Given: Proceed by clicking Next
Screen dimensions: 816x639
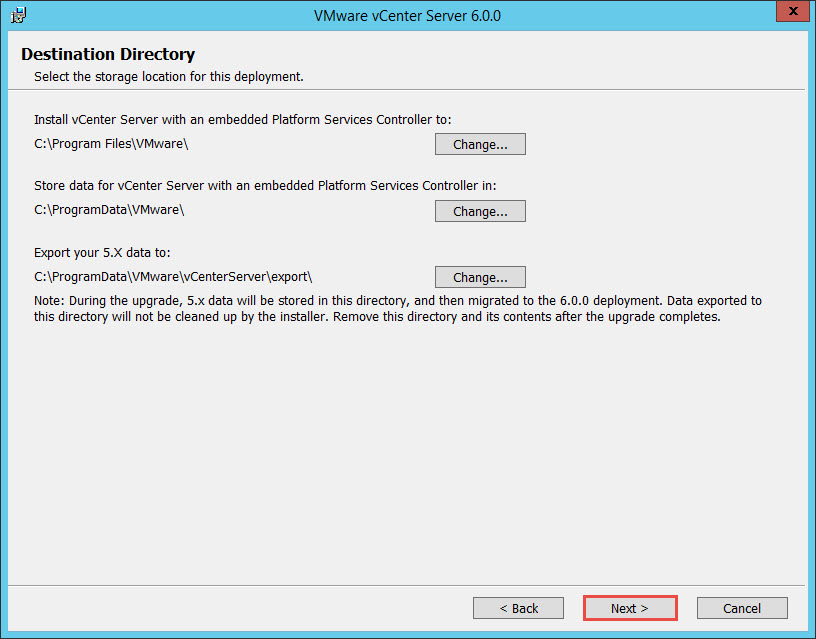Looking at the screenshot, I should tap(630, 607).
